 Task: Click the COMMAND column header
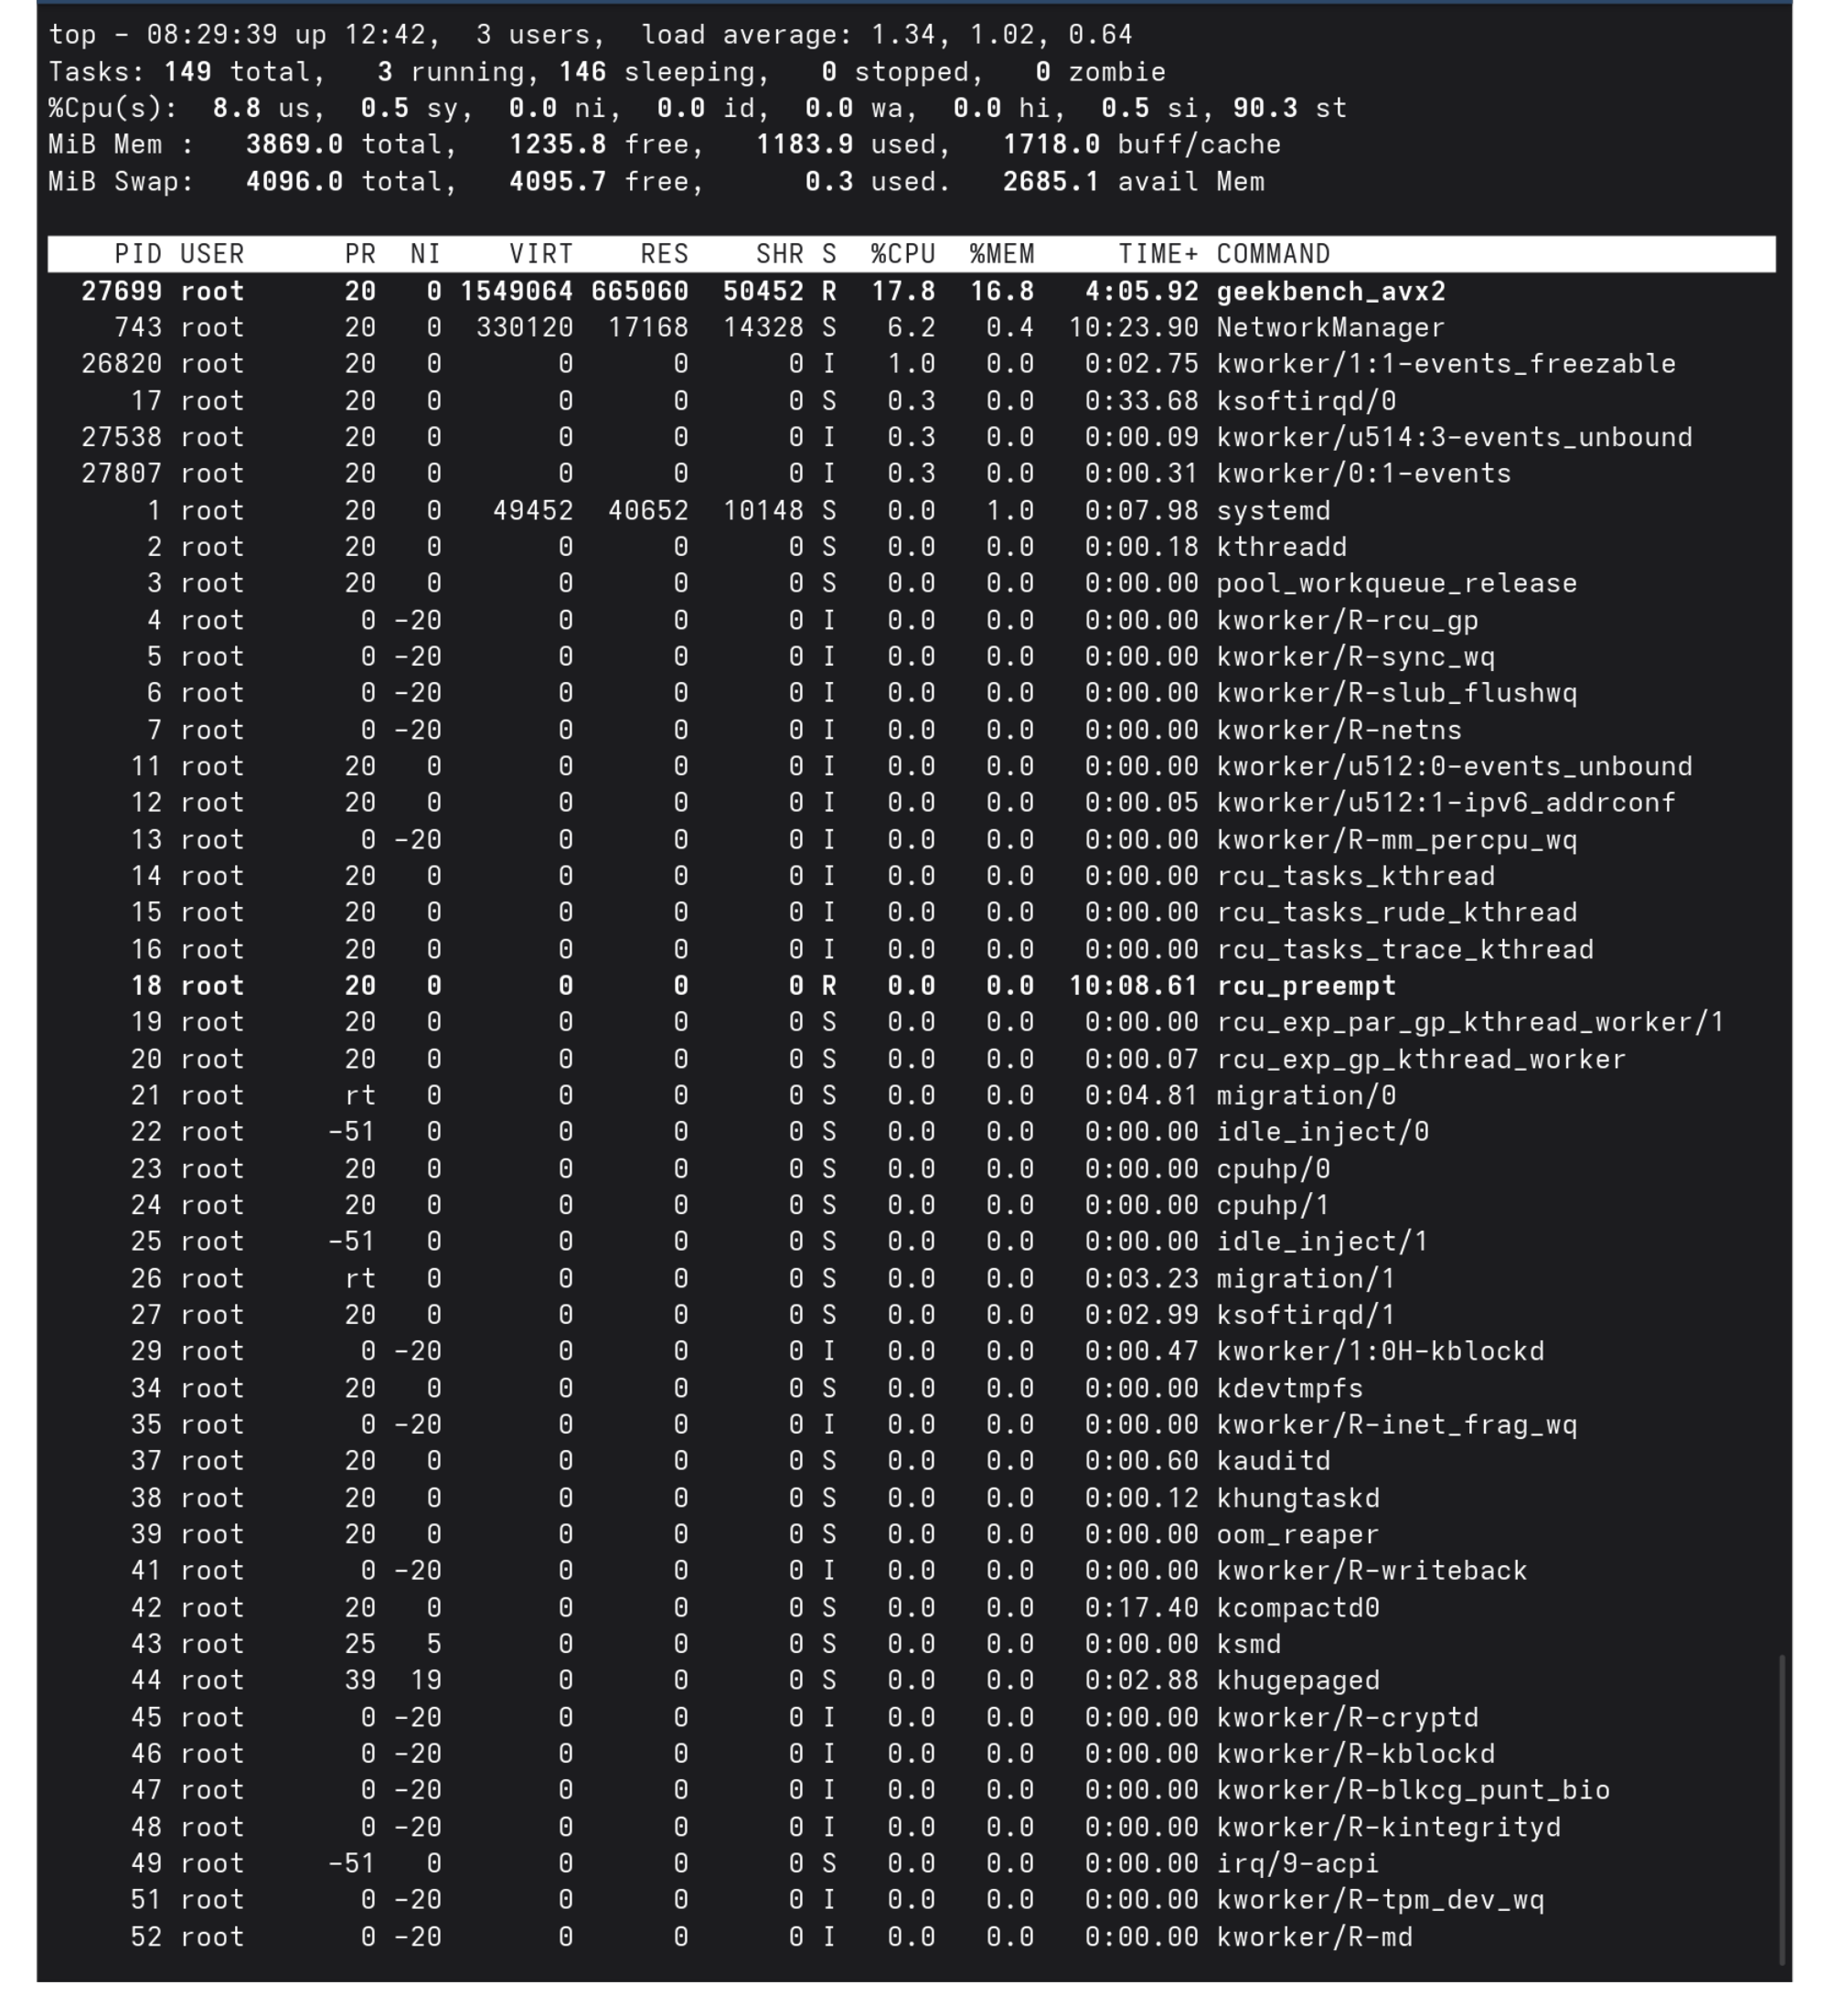1273,254
